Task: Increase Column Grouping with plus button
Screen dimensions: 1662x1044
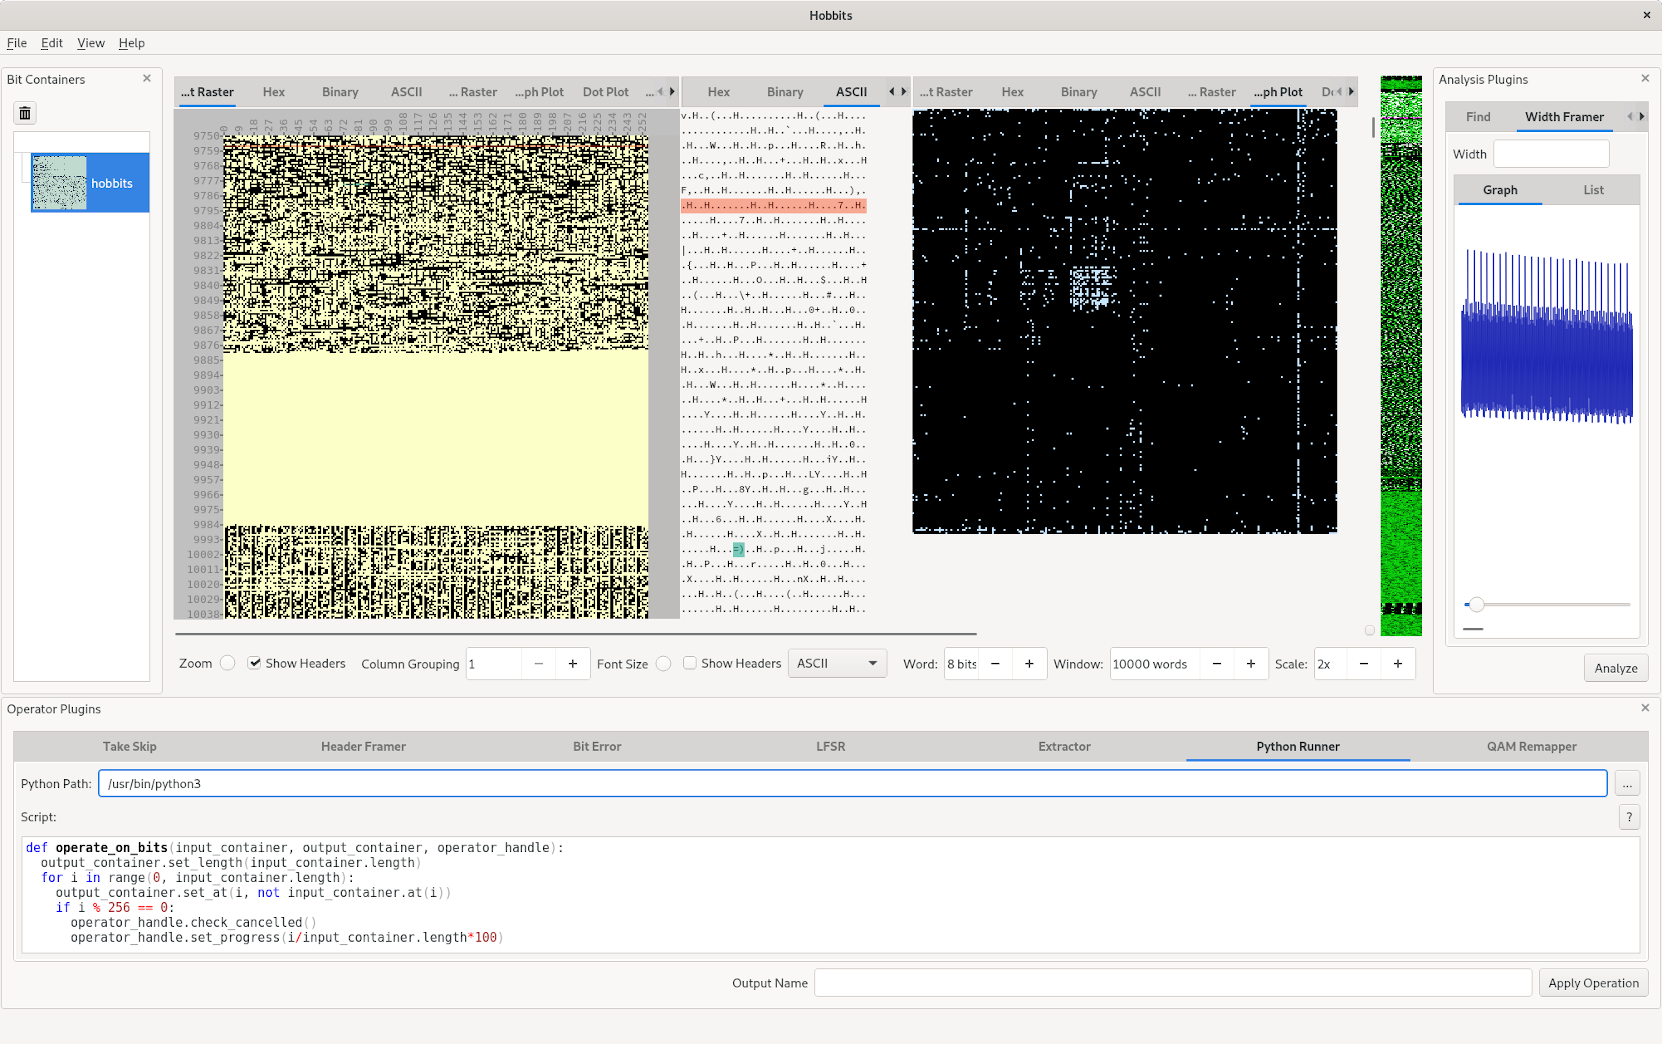Action: (x=573, y=664)
